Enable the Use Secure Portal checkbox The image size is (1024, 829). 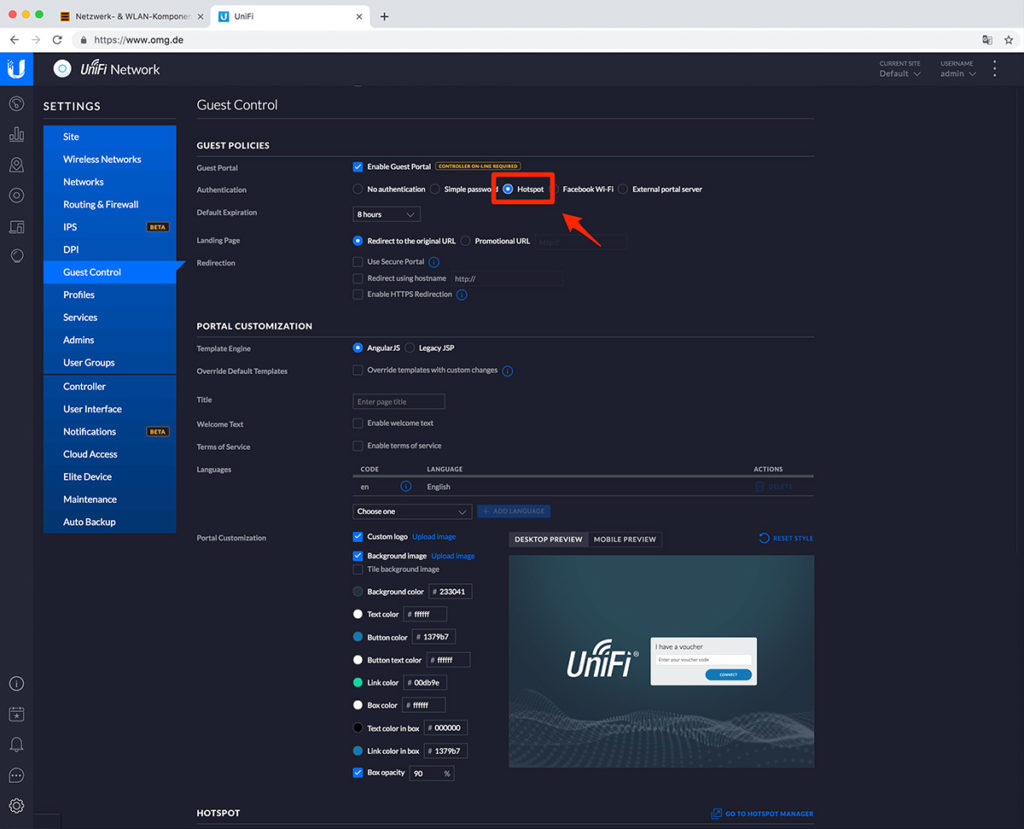358,262
